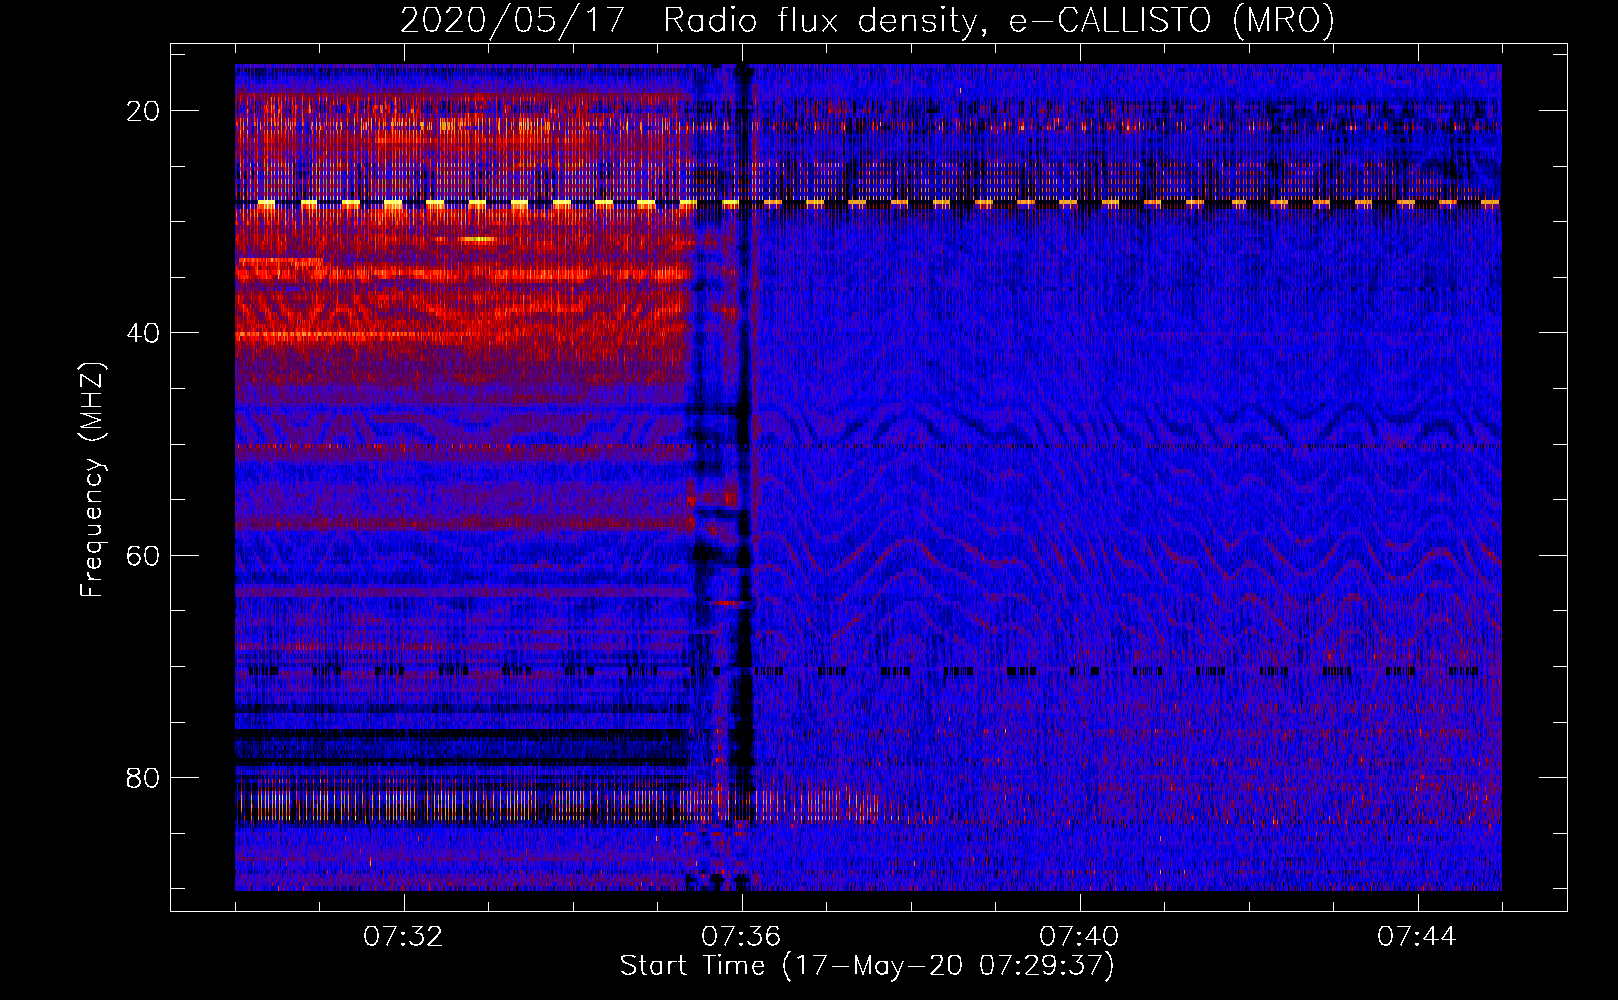Click the '60' frequency tick label
This screenshot has width=1618, height=1000.
pos(144,555)
